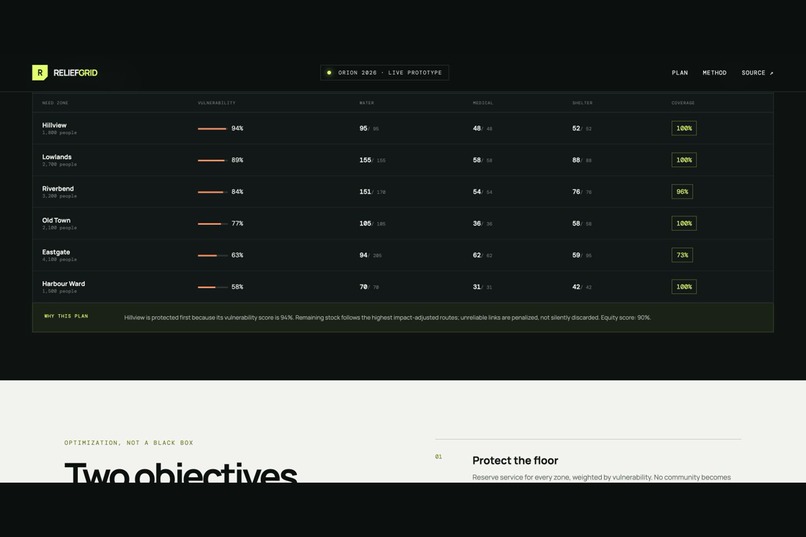Viewport: 806px width, 537px height.
Task: Click Harbour Ward's 100% coverage badge
Action: pyautogui.click(x=684, y=287)
